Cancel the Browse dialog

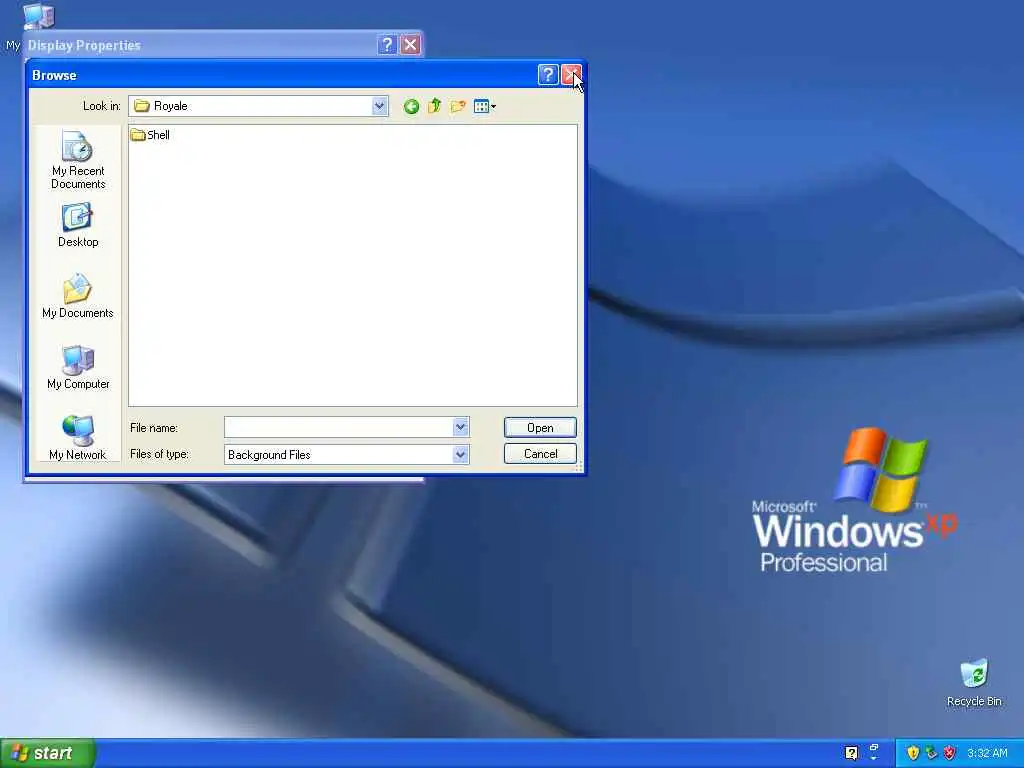[540, 454]
